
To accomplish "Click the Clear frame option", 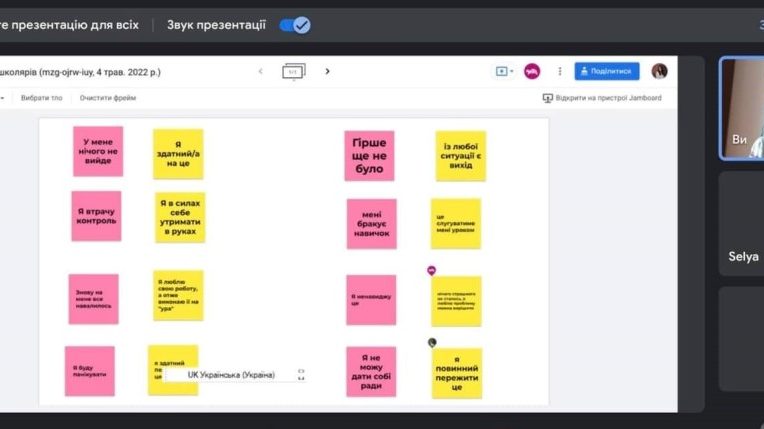I will (108, 98).
